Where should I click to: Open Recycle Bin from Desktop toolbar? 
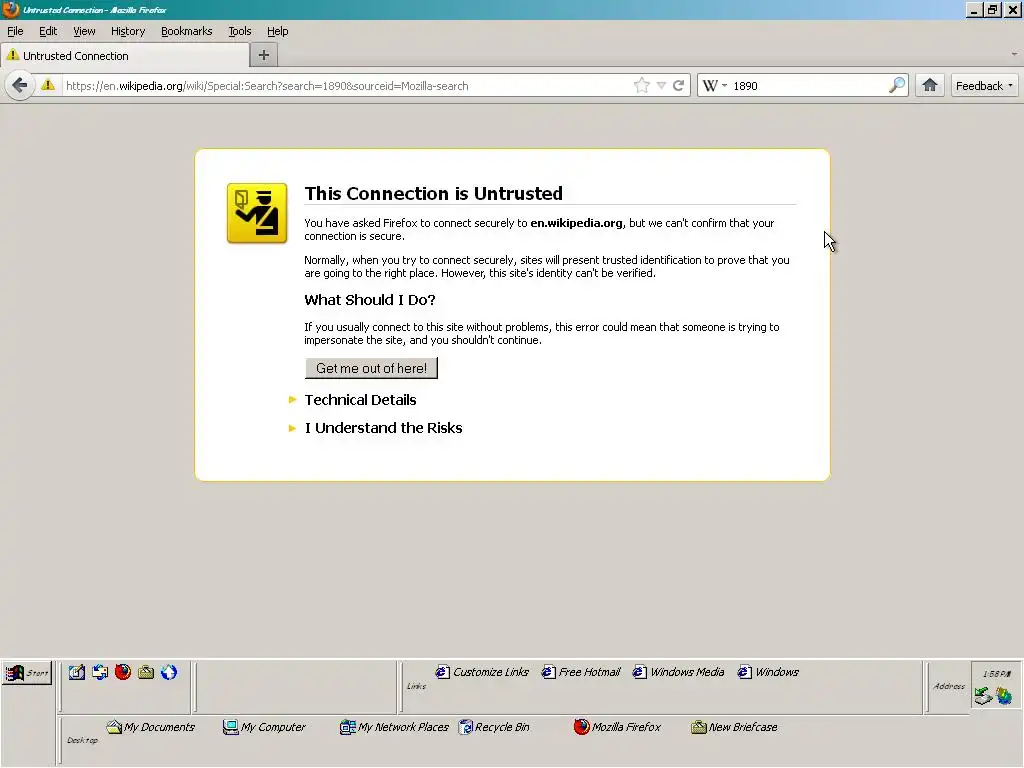494,727
